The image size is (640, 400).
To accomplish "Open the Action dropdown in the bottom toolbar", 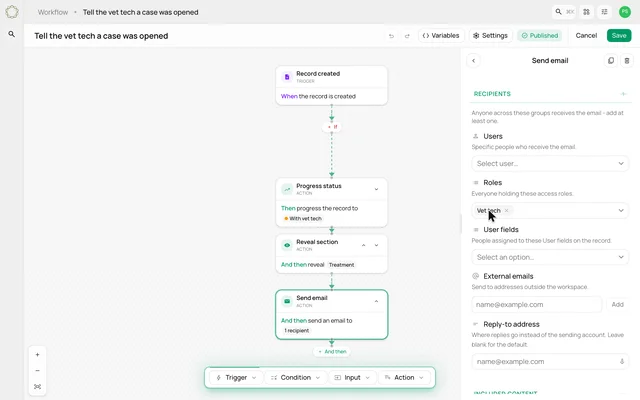I will (404, 378).
